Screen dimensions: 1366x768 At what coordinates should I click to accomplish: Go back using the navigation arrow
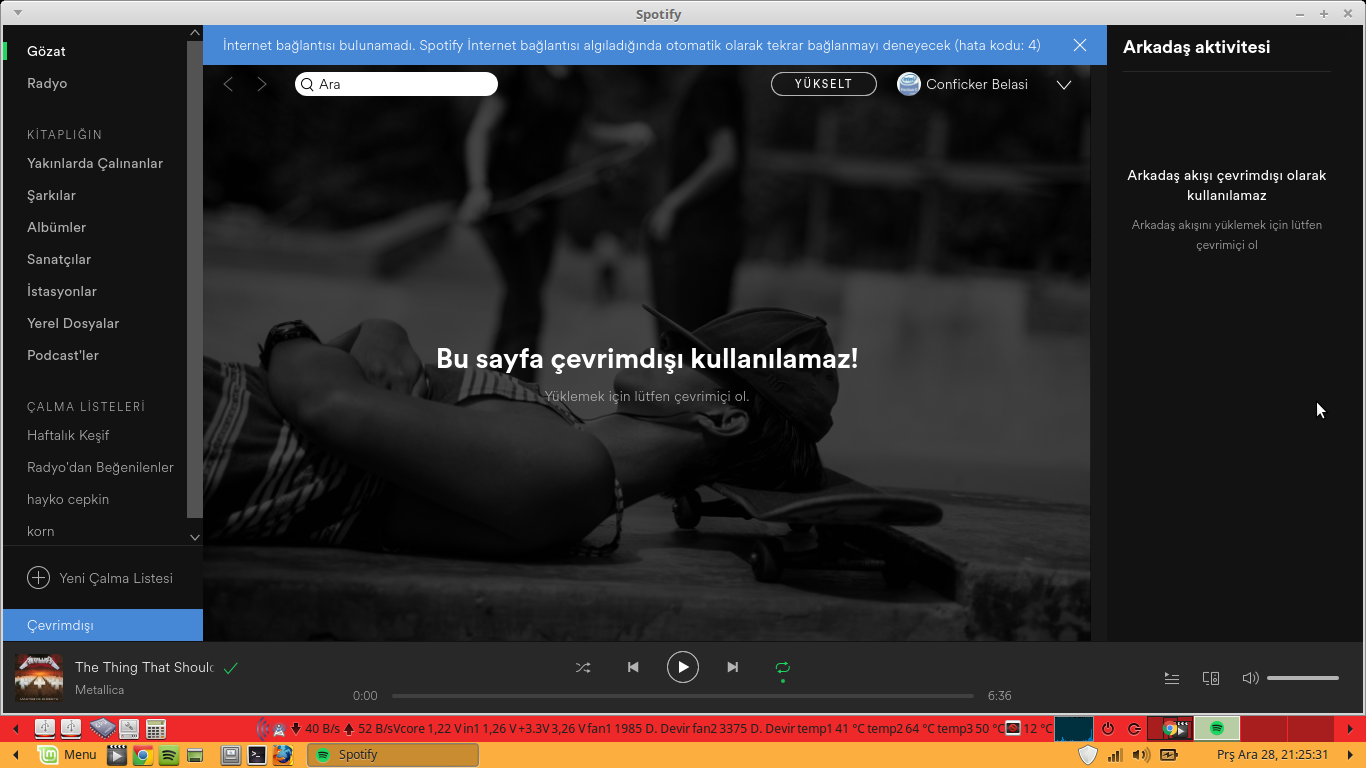point(228,84)
